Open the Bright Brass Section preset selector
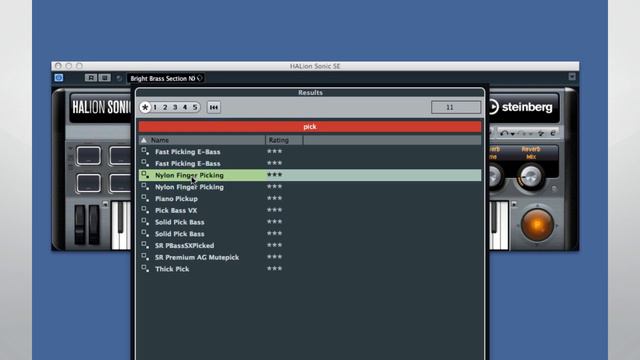Screen dimensions: 640x360 point(166,78)
